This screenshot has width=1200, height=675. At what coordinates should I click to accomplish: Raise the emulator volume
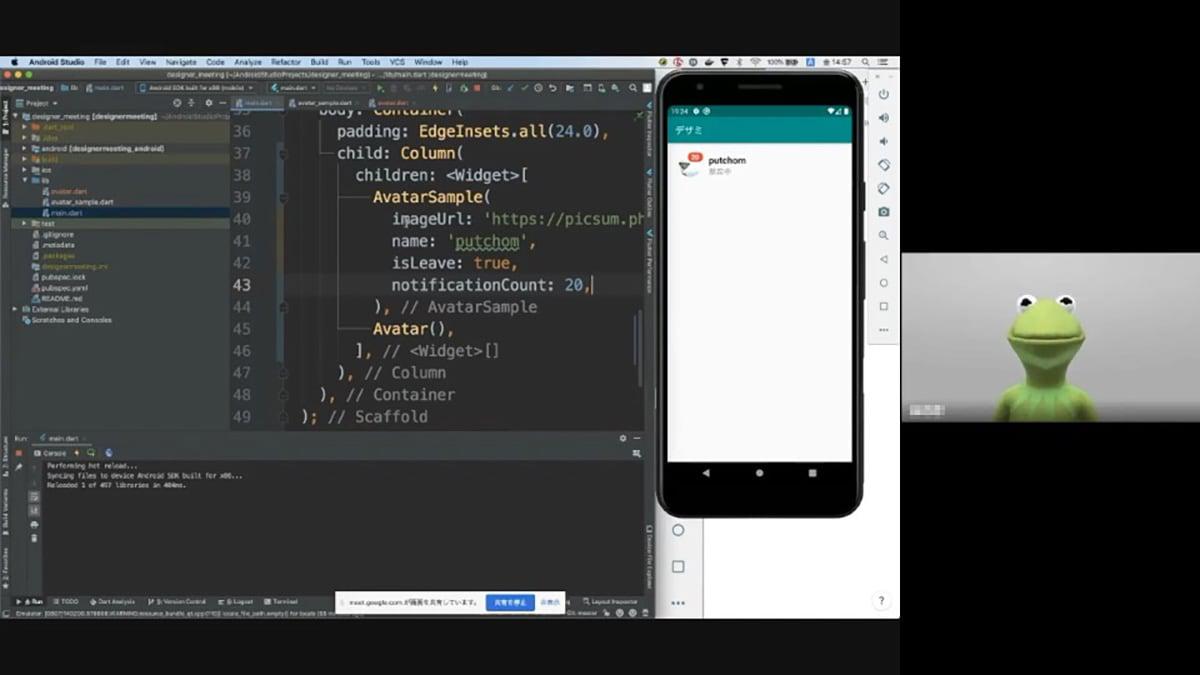tap(884, 118)
